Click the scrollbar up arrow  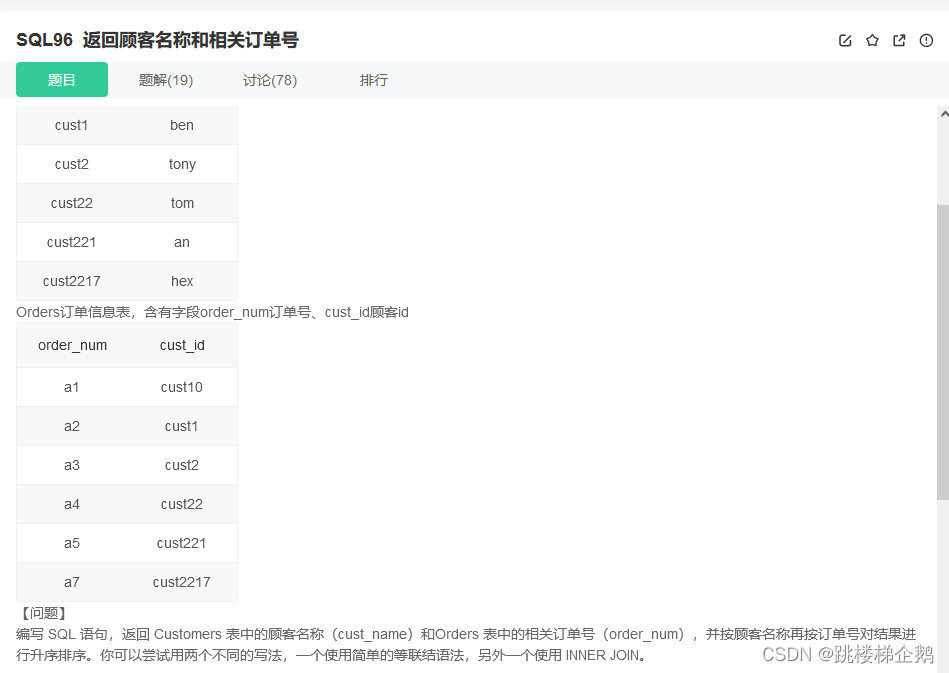[x=943, y=113]
